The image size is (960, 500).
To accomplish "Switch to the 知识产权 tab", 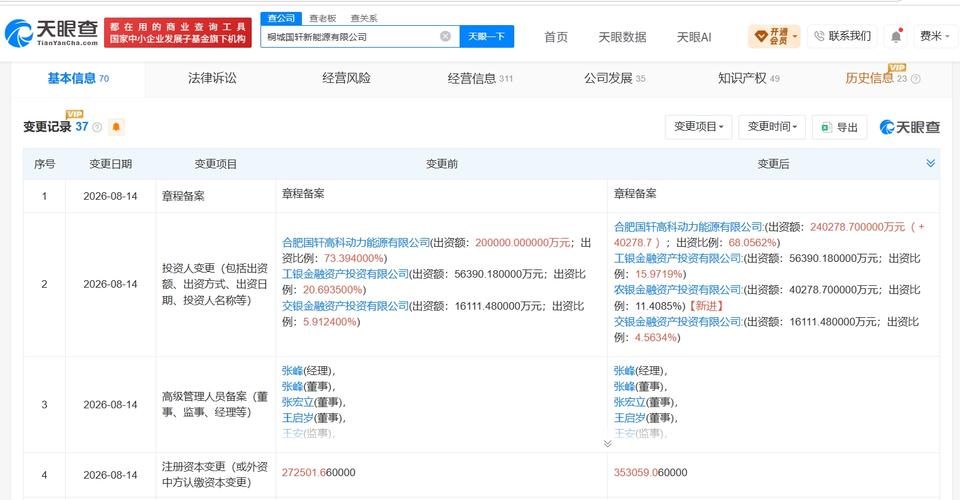I will tap(749, 78).
